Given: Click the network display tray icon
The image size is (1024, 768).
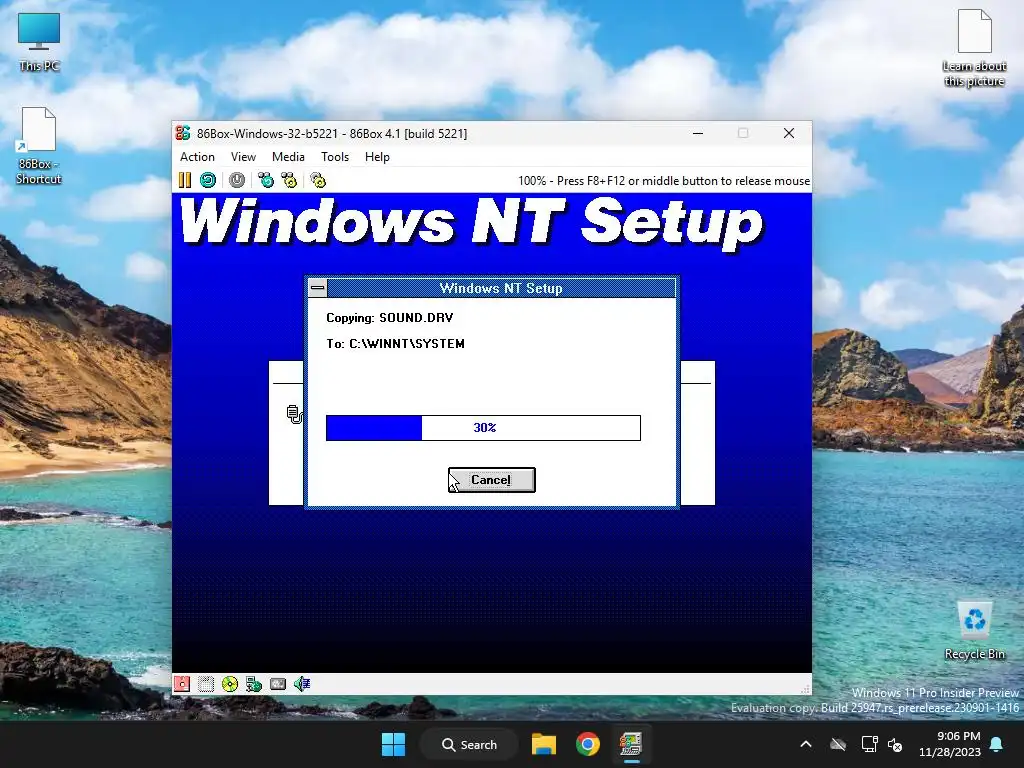Looking at the screenshot, I should point(869,744).
